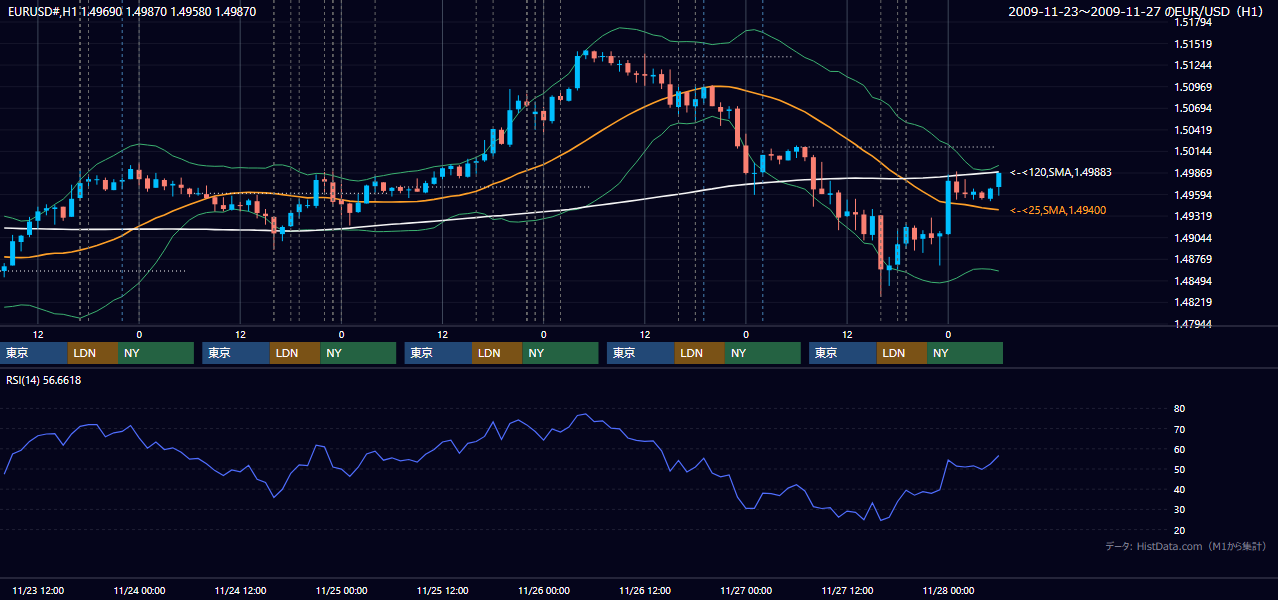
Task: Select the 11/28 00:00 time axis label
Action: coord(948,591)
